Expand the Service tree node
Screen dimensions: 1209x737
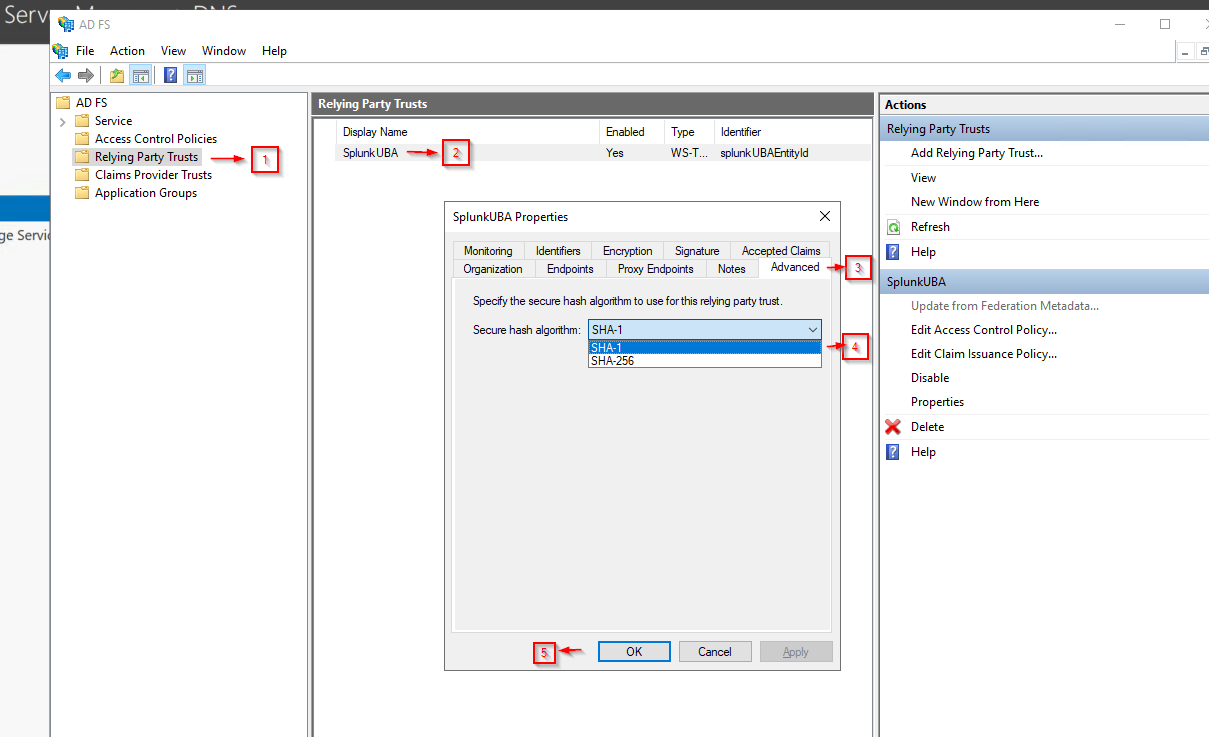[x=61, y=120]
